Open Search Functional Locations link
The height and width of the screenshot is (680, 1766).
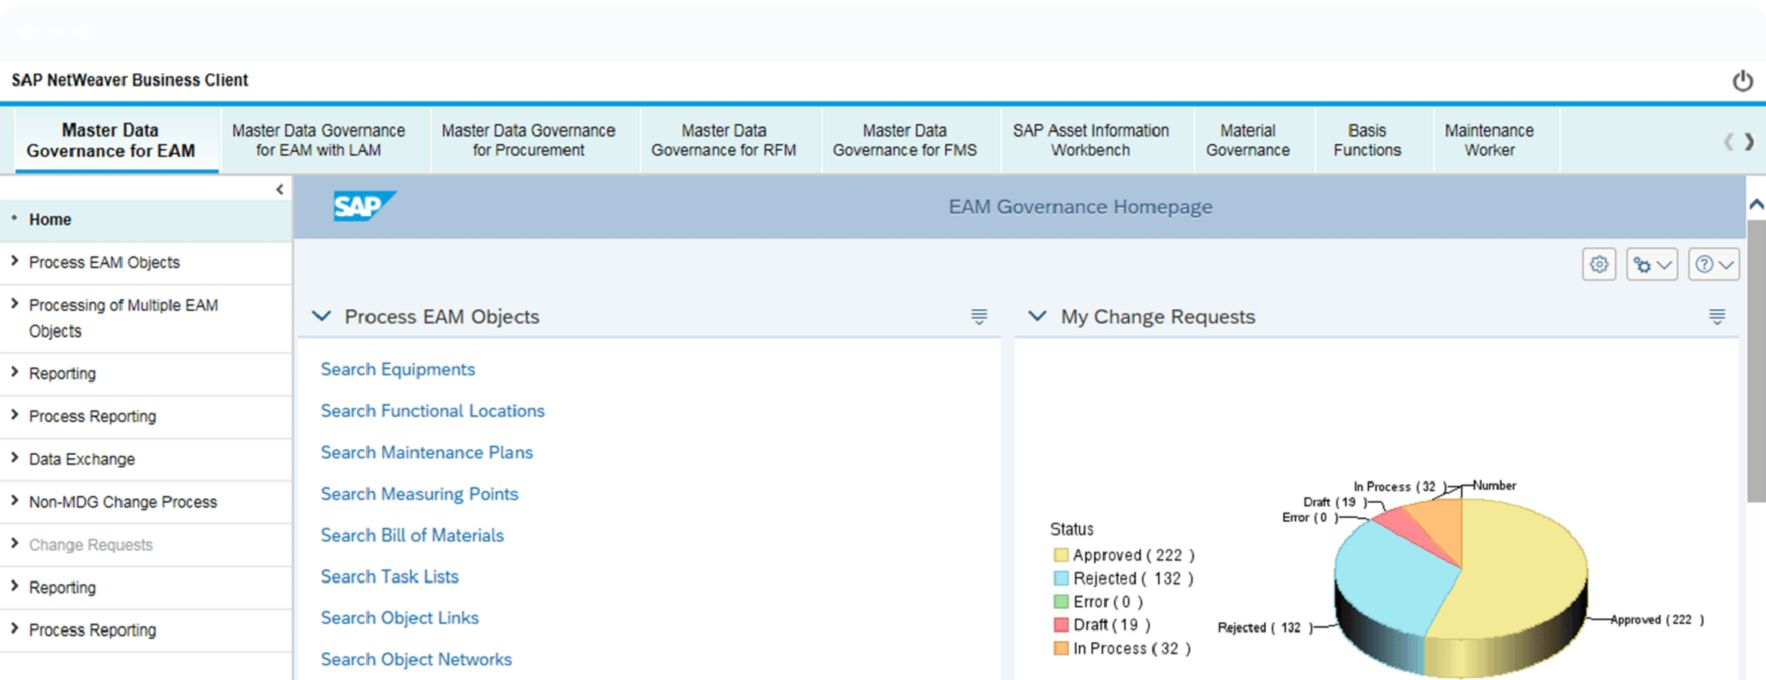click(432, 411)
